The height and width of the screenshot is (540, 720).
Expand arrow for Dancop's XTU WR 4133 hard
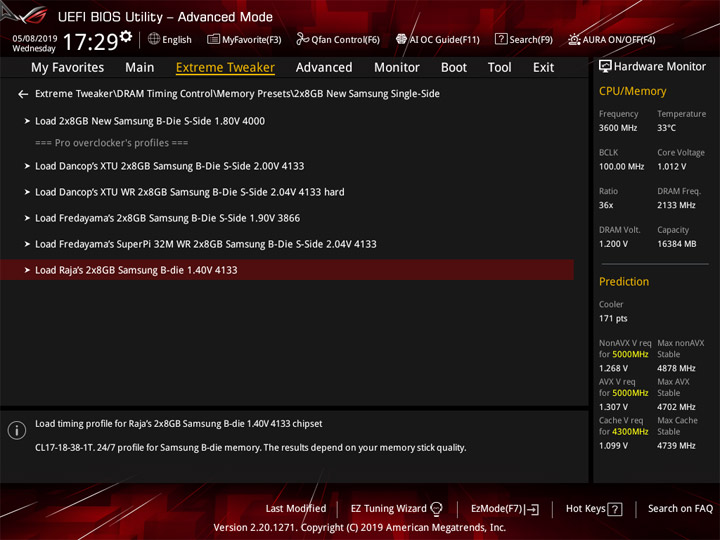[x=27, y=192]
